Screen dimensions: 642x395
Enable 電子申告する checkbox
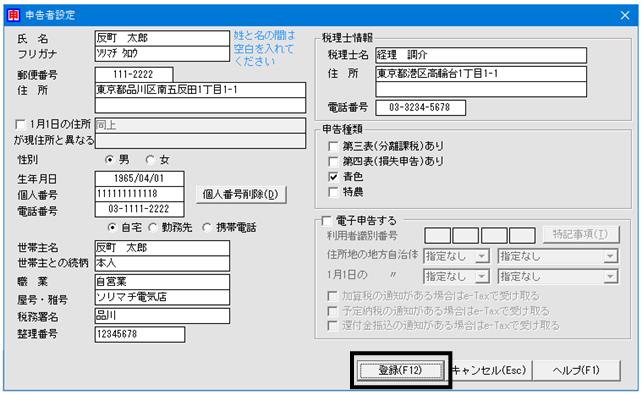pos(326,221)
